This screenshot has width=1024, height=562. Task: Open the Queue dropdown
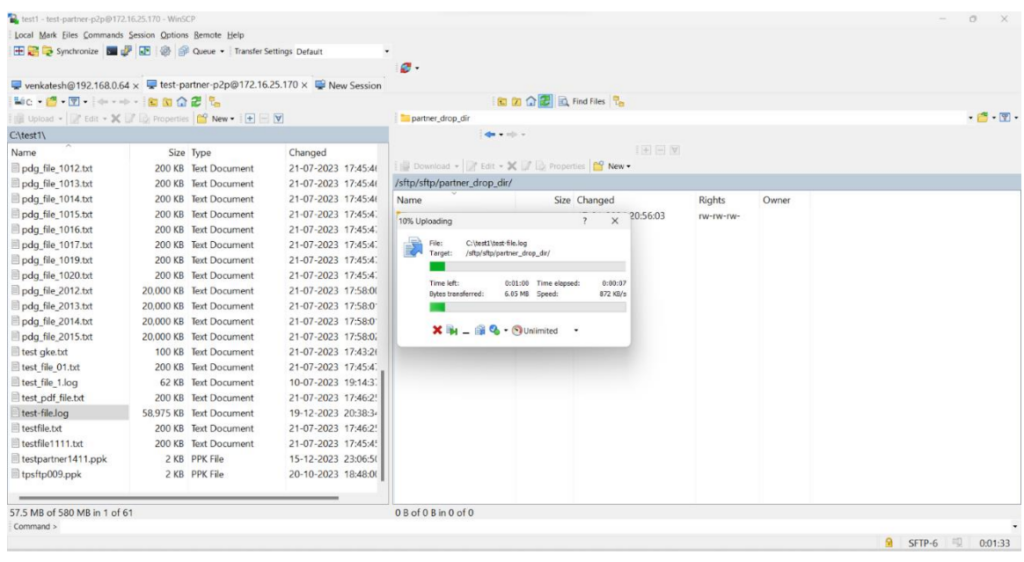click(204, 51)
